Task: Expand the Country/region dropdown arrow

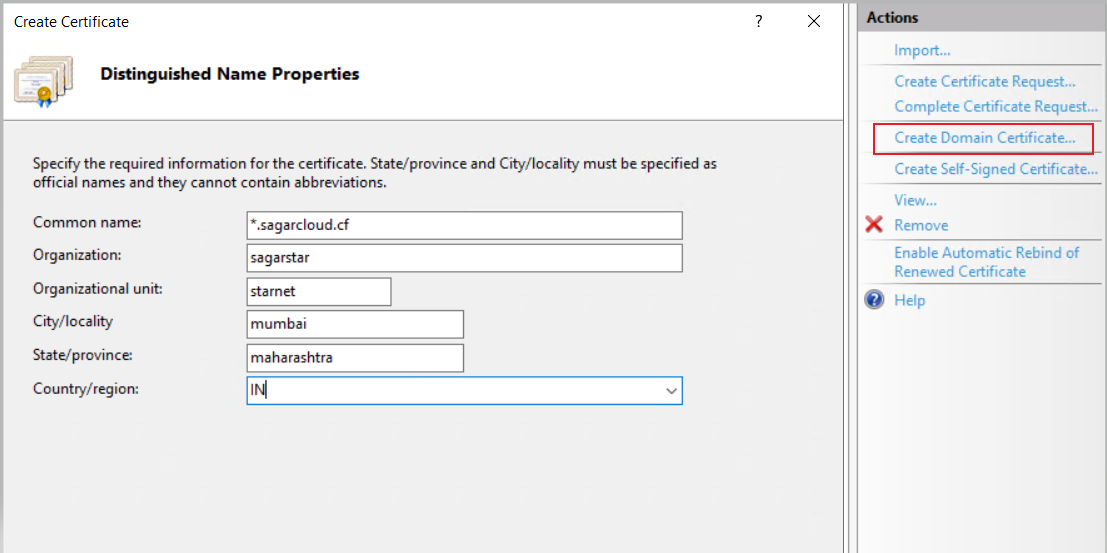Action: [671, 391]
